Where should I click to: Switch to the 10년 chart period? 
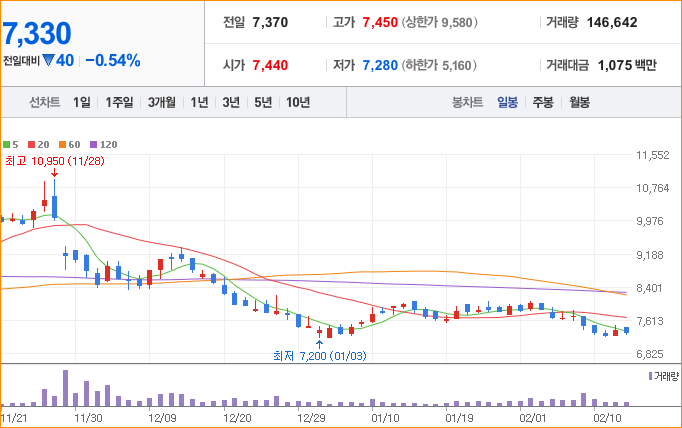pos(298,102)
